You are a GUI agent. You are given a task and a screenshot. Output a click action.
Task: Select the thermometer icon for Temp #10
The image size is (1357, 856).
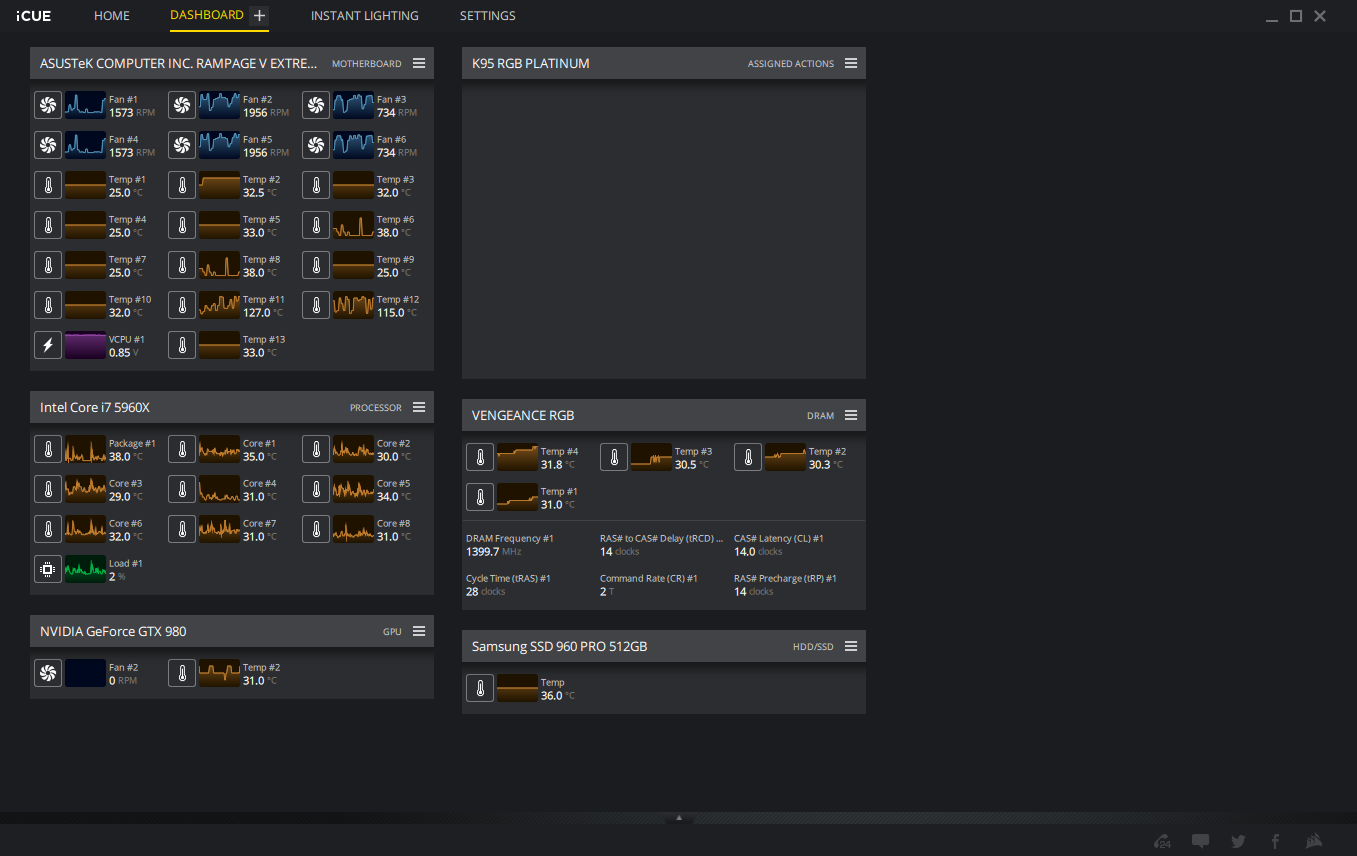(48, 306)
